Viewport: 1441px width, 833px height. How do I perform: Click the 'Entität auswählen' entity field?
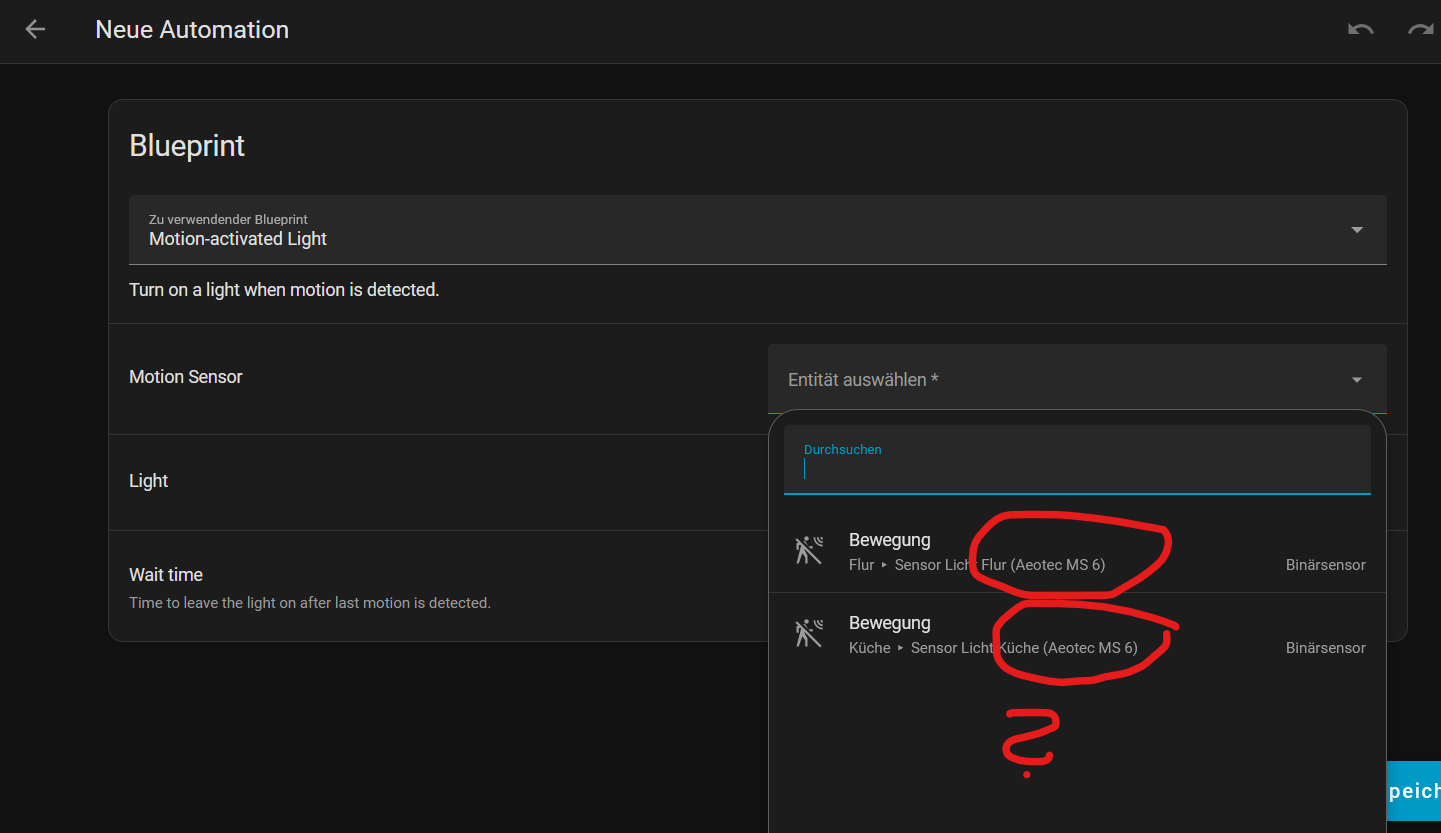click(x=1050, y=380)
